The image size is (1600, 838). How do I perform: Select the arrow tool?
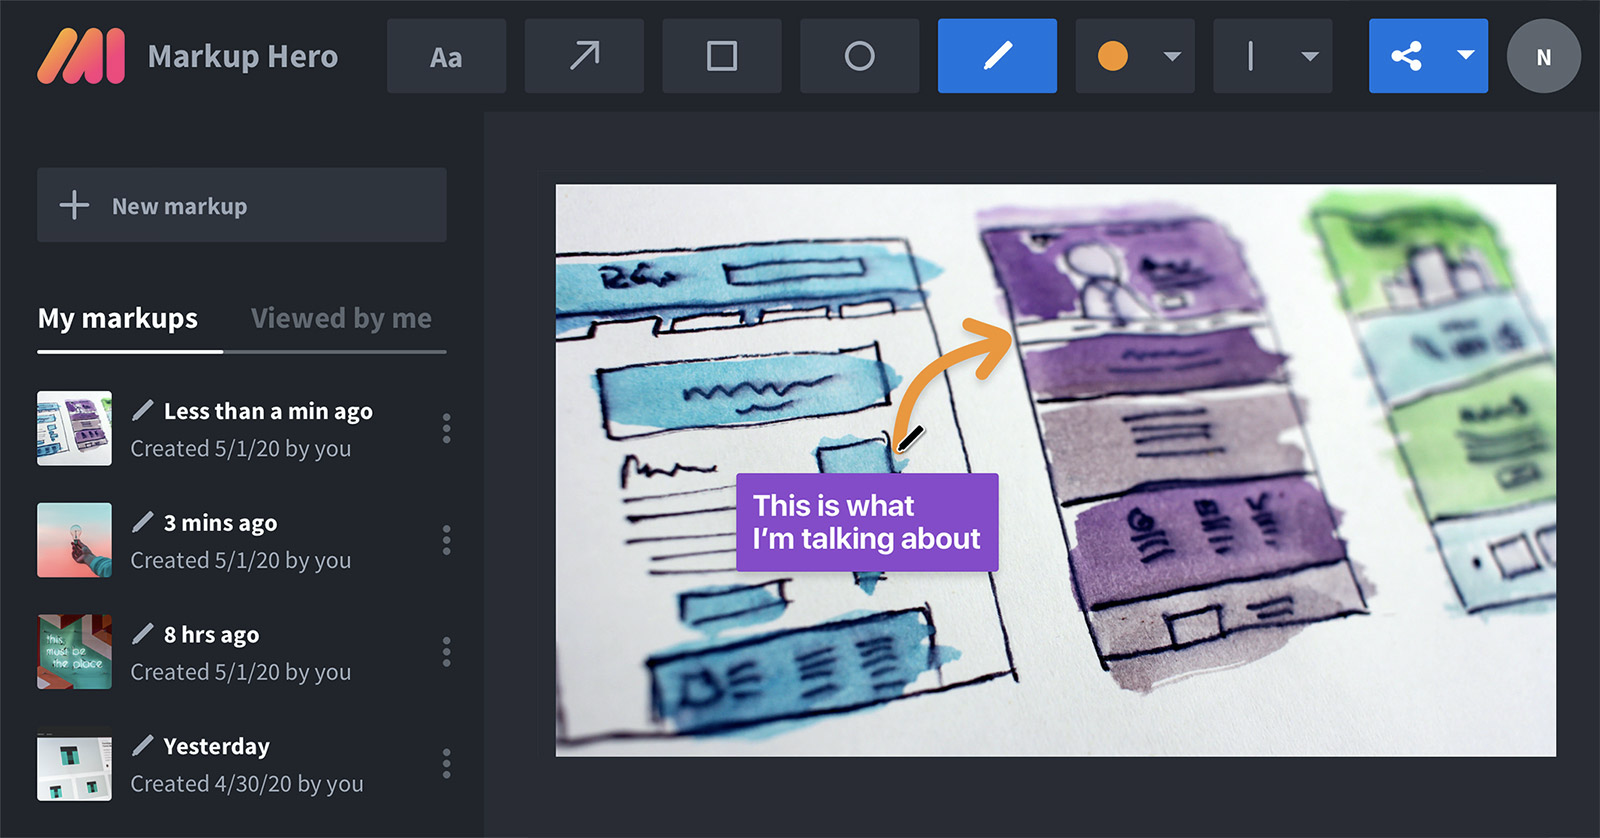coord(584,56)
